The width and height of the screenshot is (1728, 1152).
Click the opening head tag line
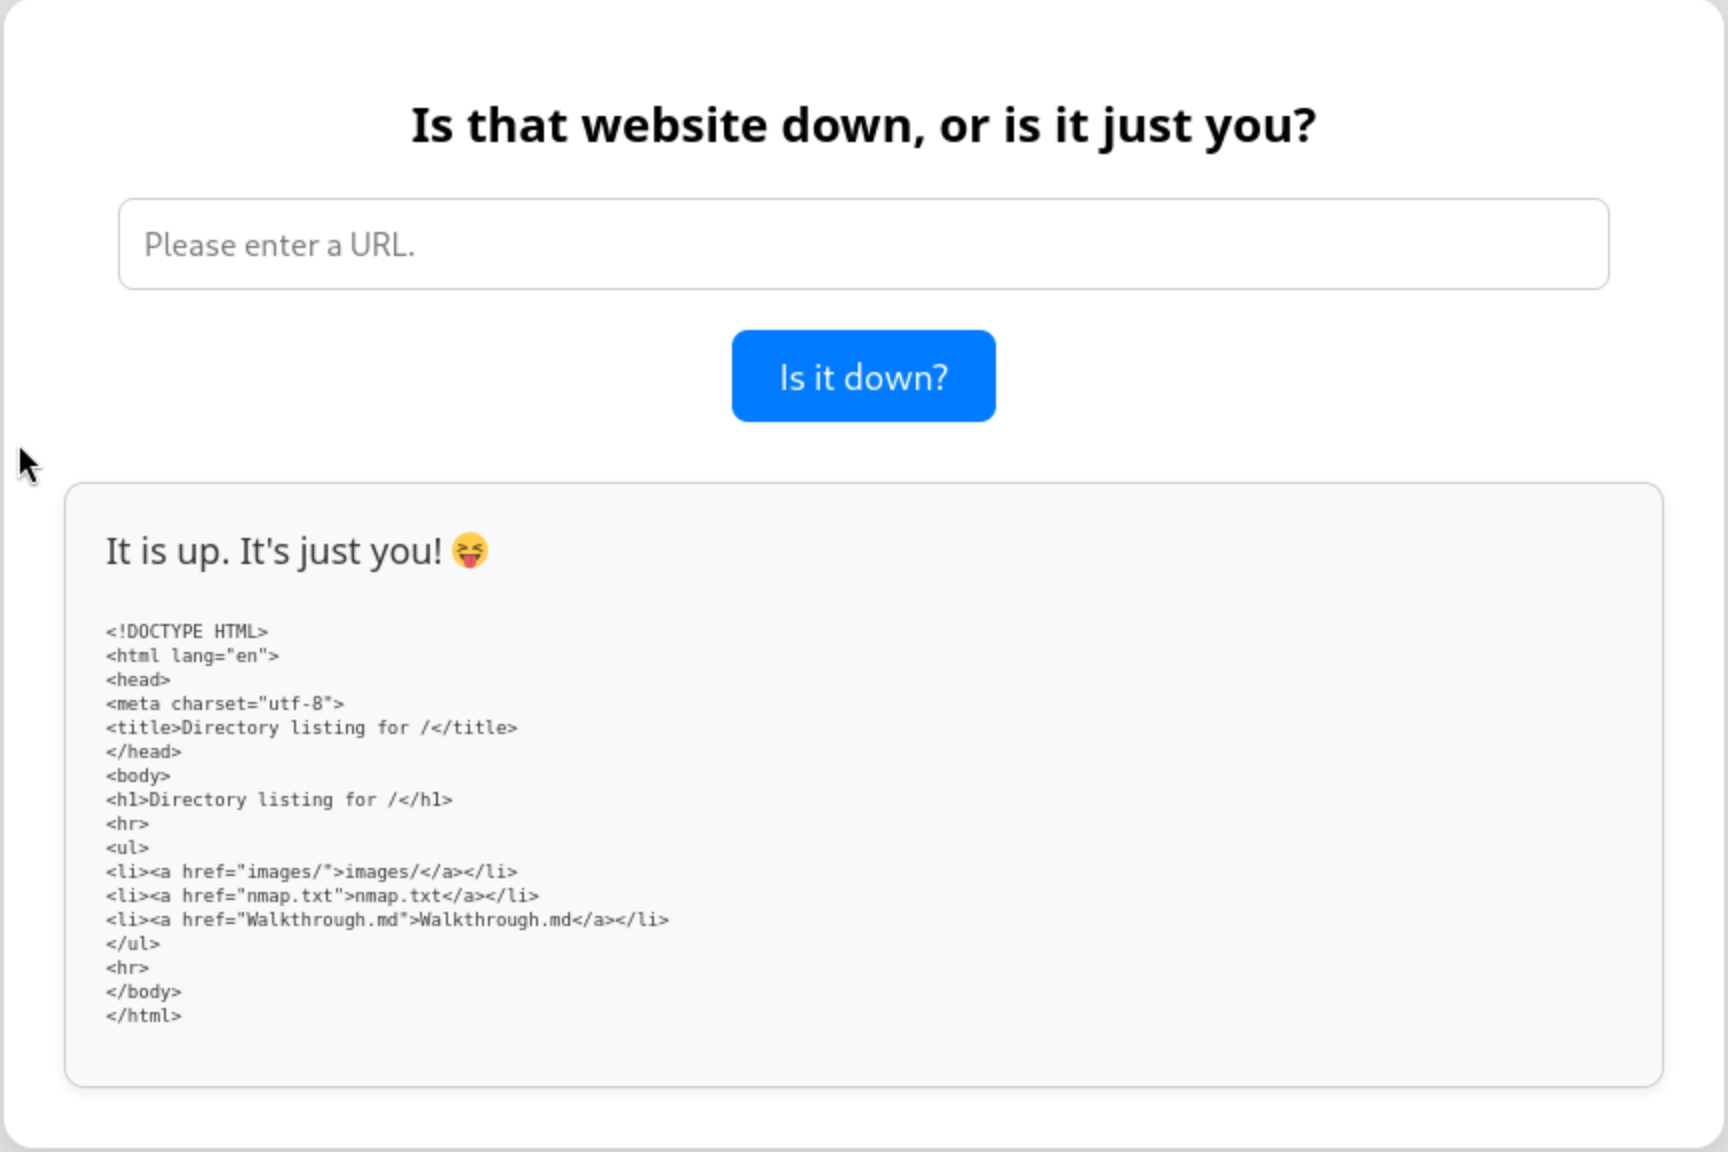(x=138, y=680)
